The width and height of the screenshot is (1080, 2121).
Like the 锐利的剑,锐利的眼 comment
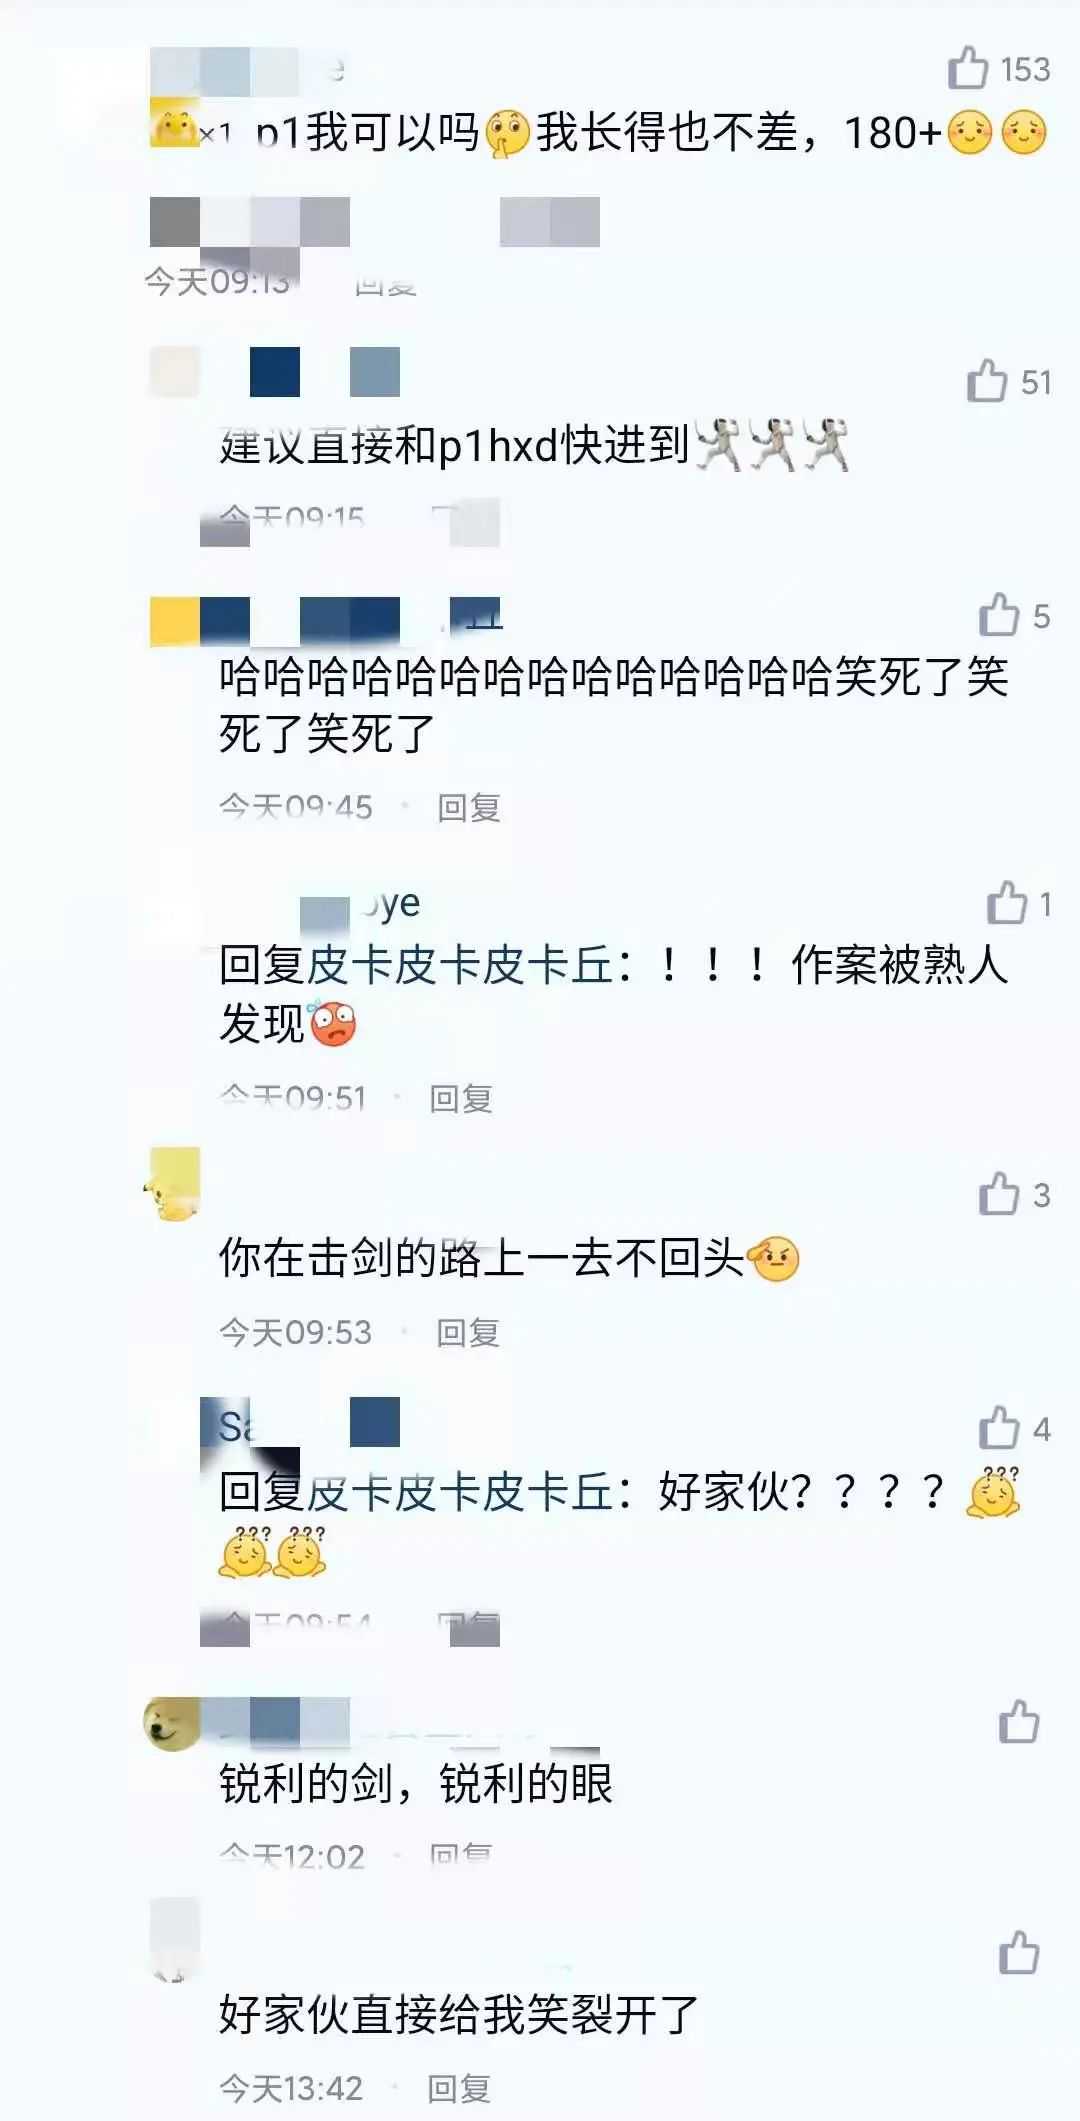1019,1721
